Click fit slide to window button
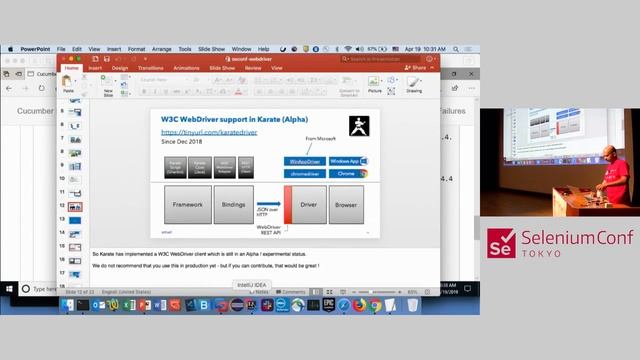This screenshot has width=640, height=360. click(x=427, y=292)
